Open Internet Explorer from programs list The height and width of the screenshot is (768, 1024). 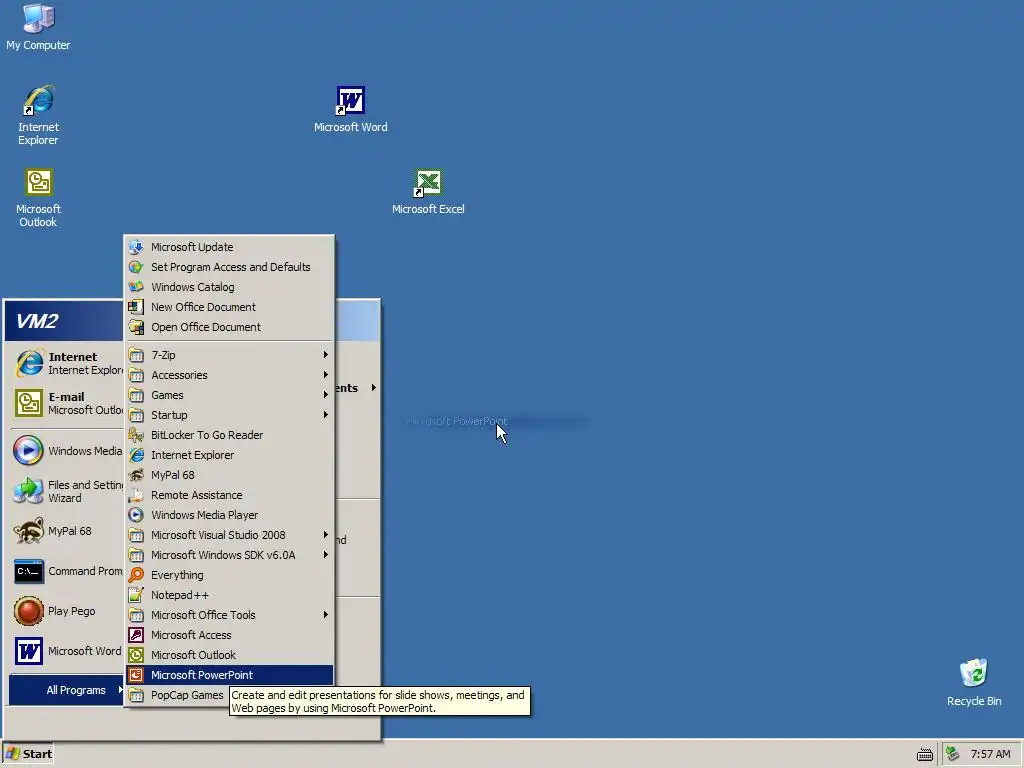click(229, 455)
